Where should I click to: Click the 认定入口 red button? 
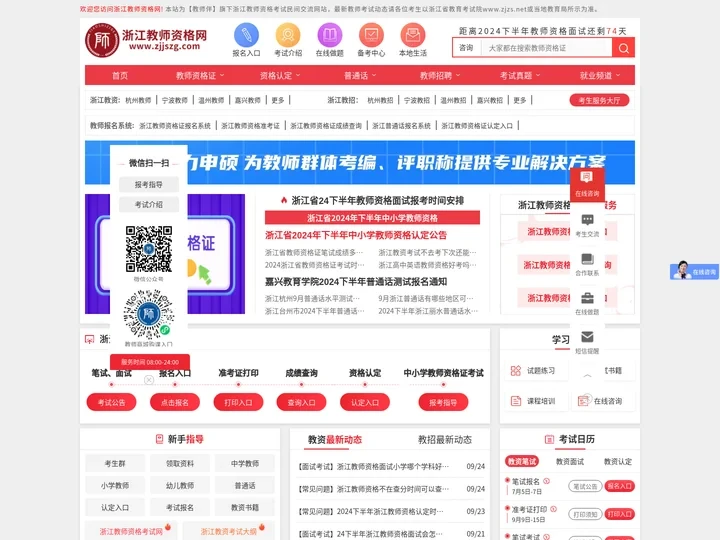point(365,402)
